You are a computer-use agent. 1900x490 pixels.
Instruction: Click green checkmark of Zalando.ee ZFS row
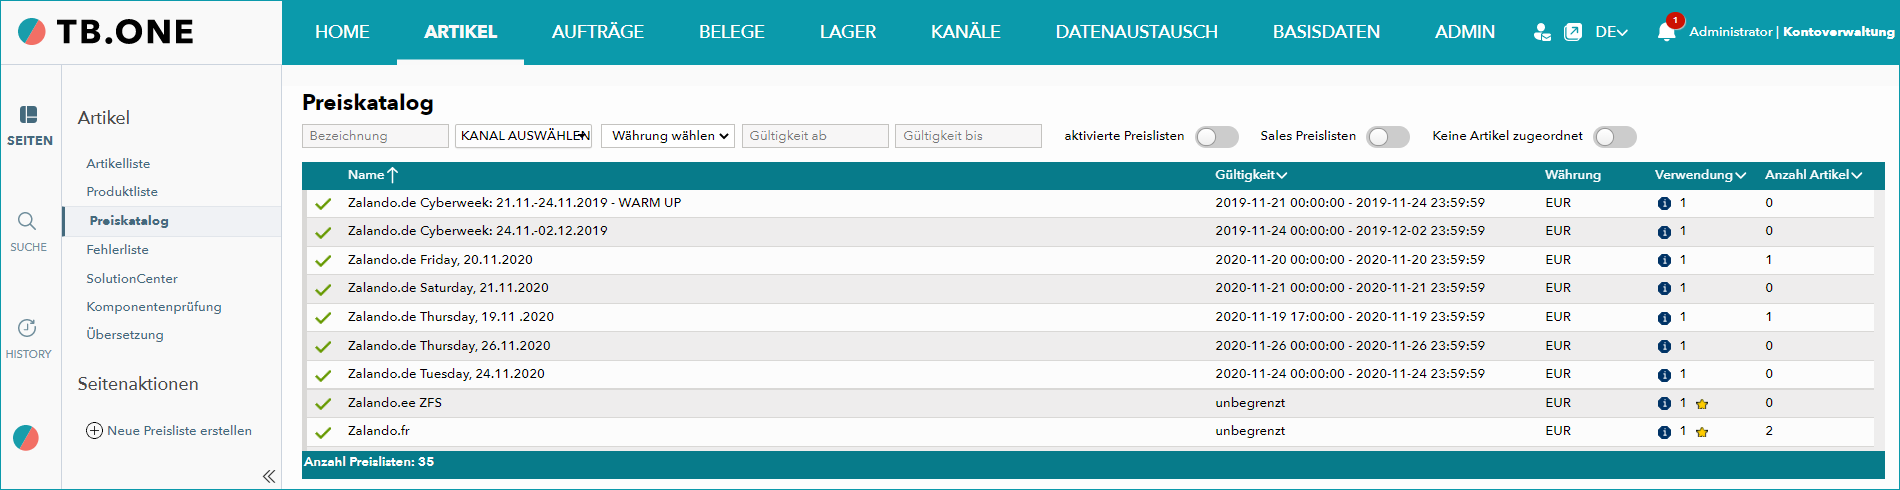[323, 404]
